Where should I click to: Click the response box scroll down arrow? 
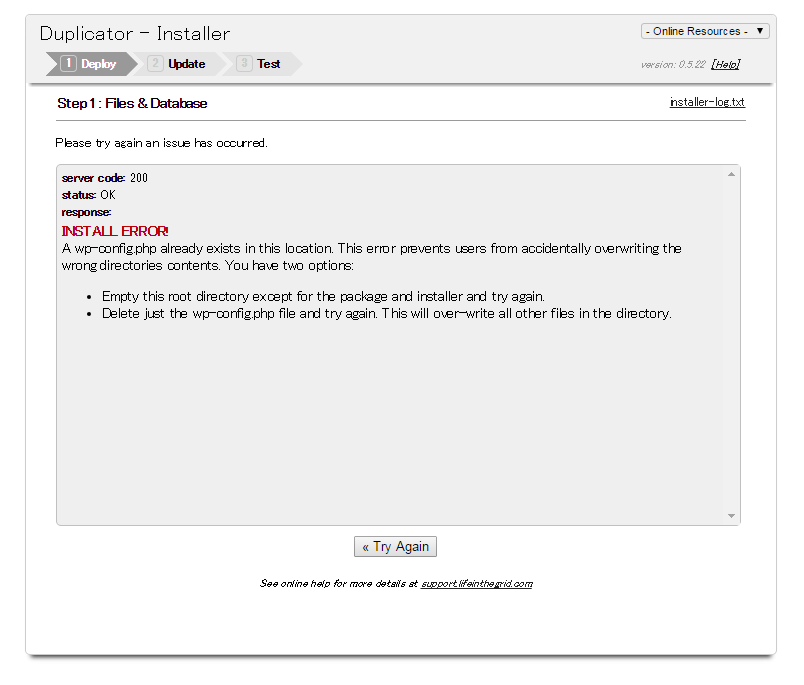click(731, 516)
